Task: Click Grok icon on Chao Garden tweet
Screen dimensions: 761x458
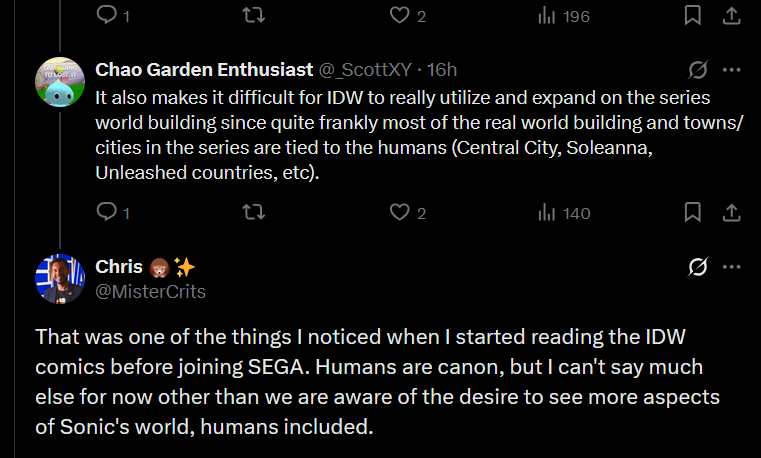Action: click(698, 70)
